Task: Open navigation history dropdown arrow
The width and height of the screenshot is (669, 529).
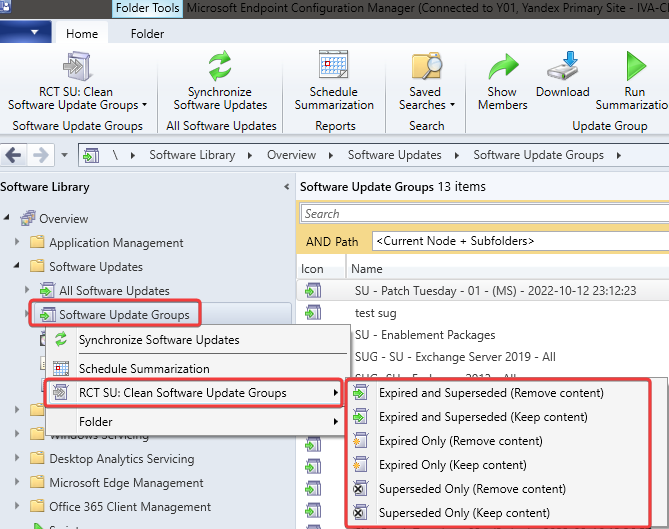Action: [x=64, y=155]
